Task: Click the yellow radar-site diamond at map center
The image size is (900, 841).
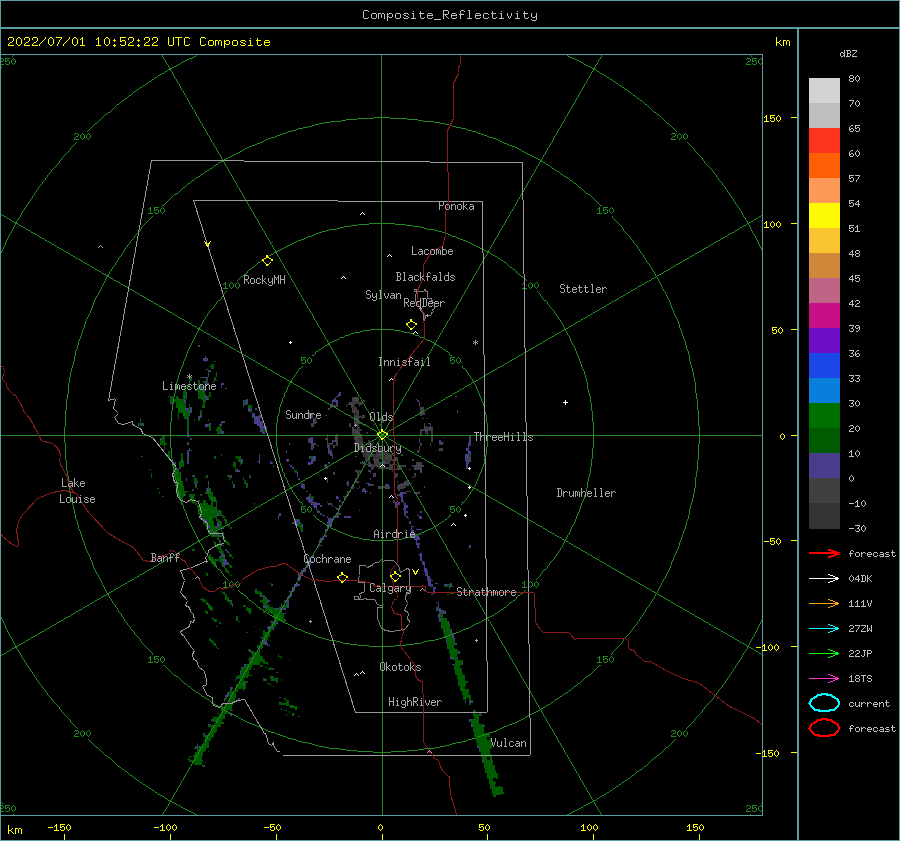Action: pos(382,435)
